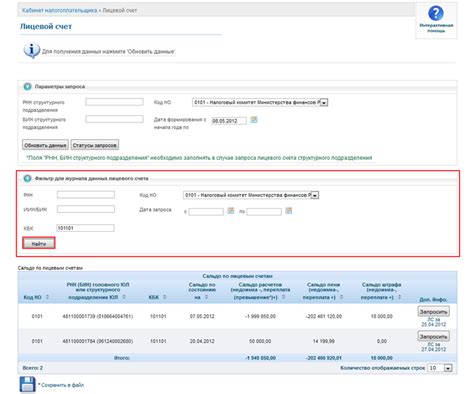Click the save to file floppy icon

(27, 385)
